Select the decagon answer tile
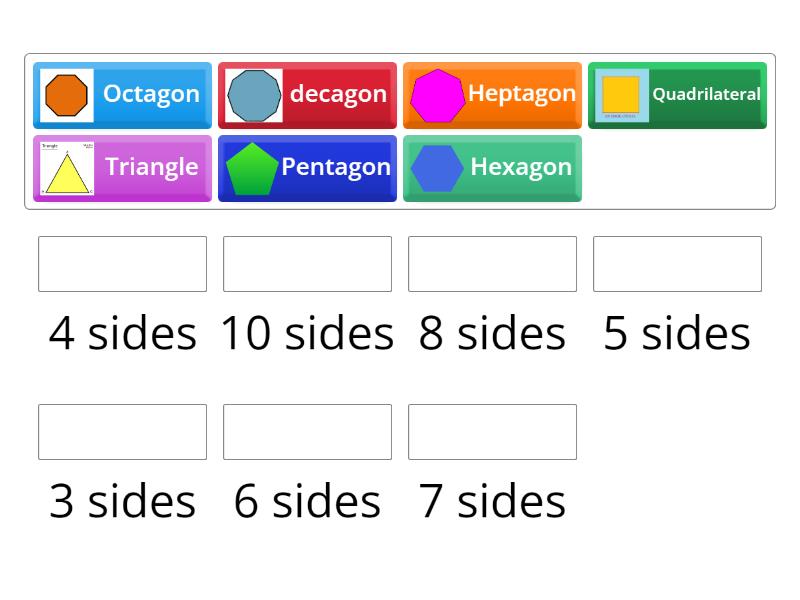800x600 pixels. pyautogui.click(x=307, y=95)
